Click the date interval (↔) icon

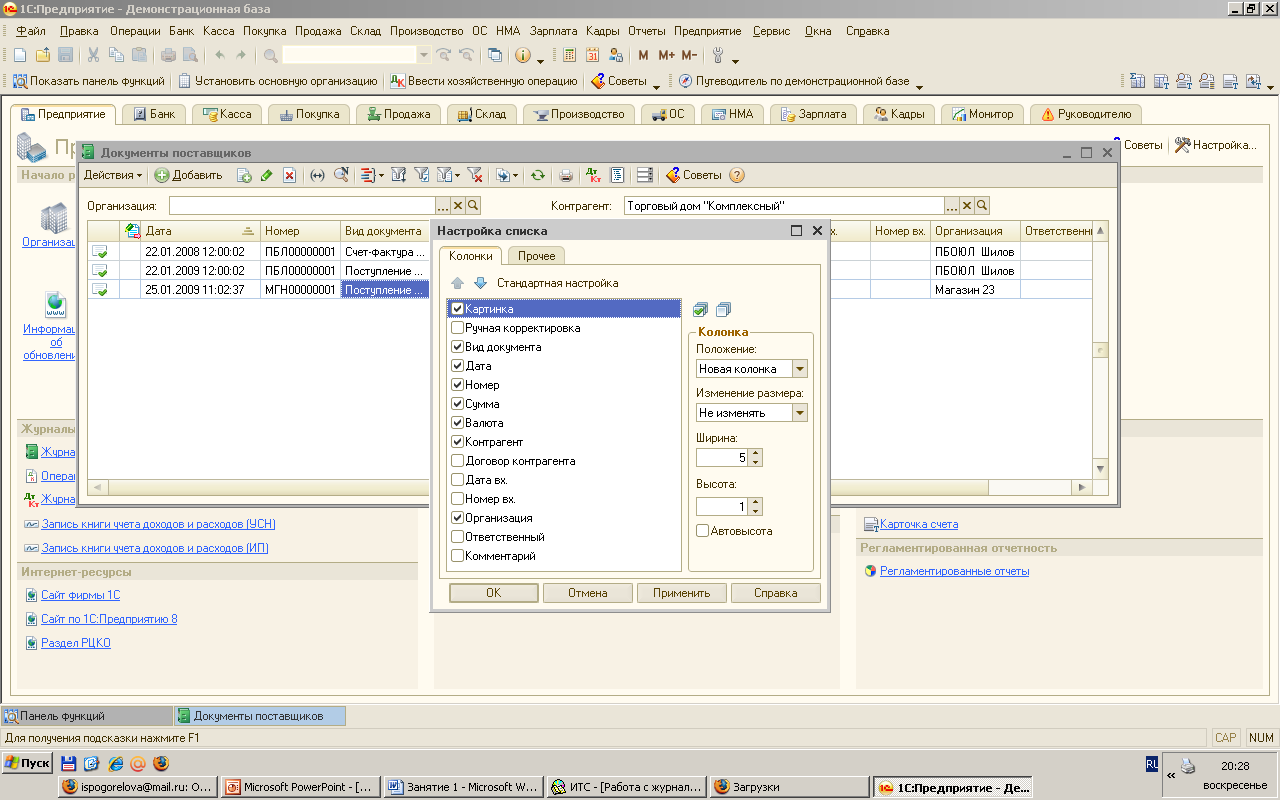tap(318, 175)
